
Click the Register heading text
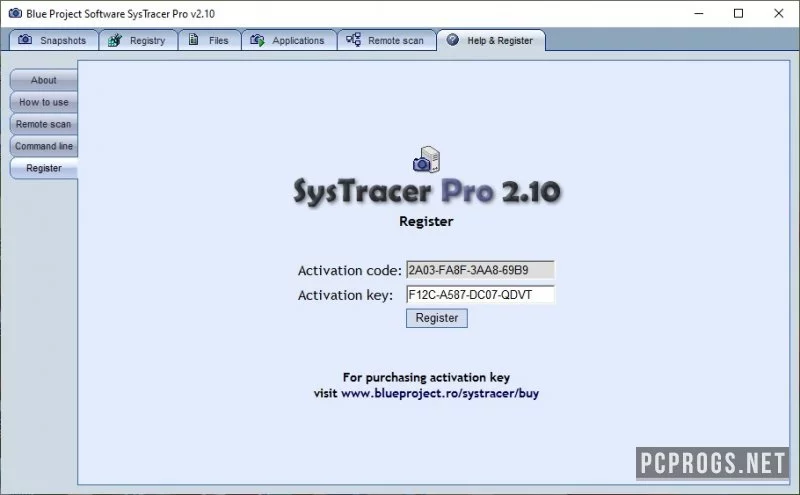426,221
